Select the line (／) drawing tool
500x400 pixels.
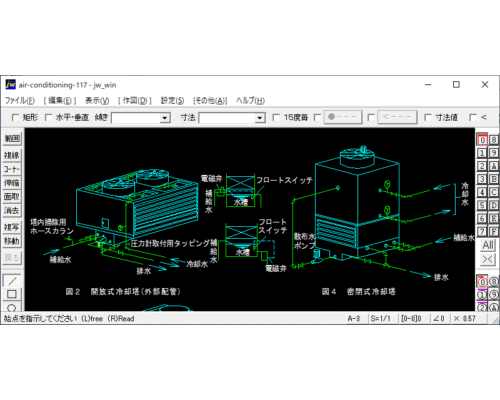pyautogui.click(x=12, y=281)
